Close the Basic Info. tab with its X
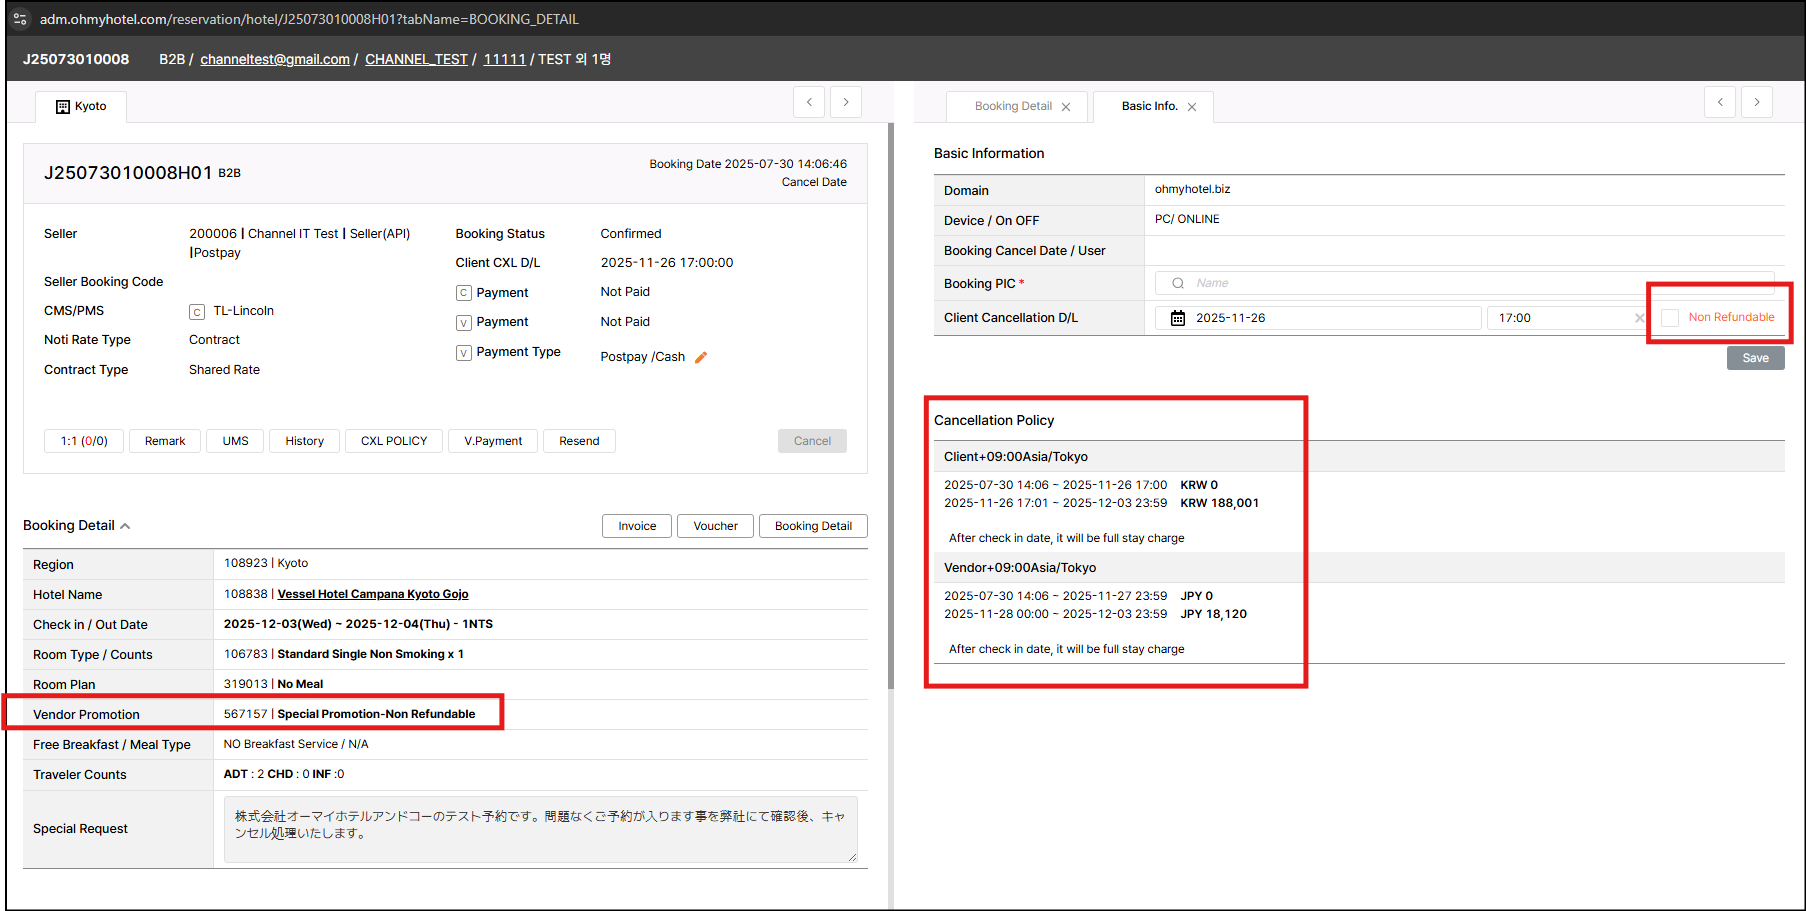Image resolution: width=1806 pixels, height=911 pixels. click(1192, 107)
